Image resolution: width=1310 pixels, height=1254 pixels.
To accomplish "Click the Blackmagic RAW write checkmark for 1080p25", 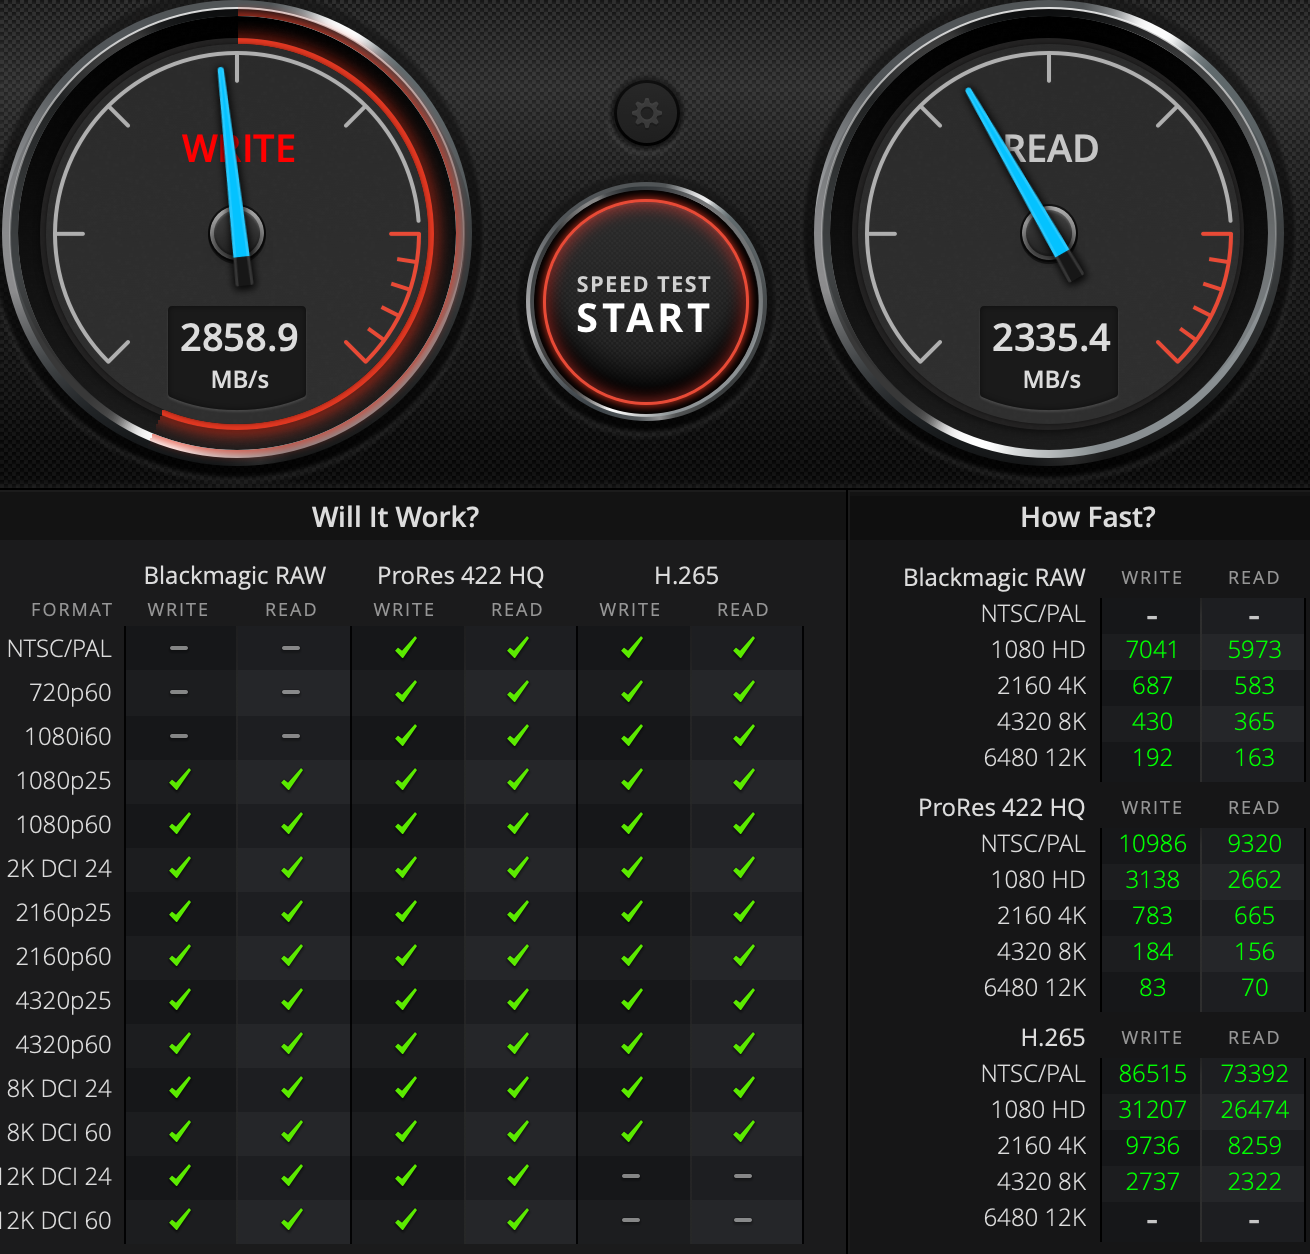I will click(x=179, y=780).
